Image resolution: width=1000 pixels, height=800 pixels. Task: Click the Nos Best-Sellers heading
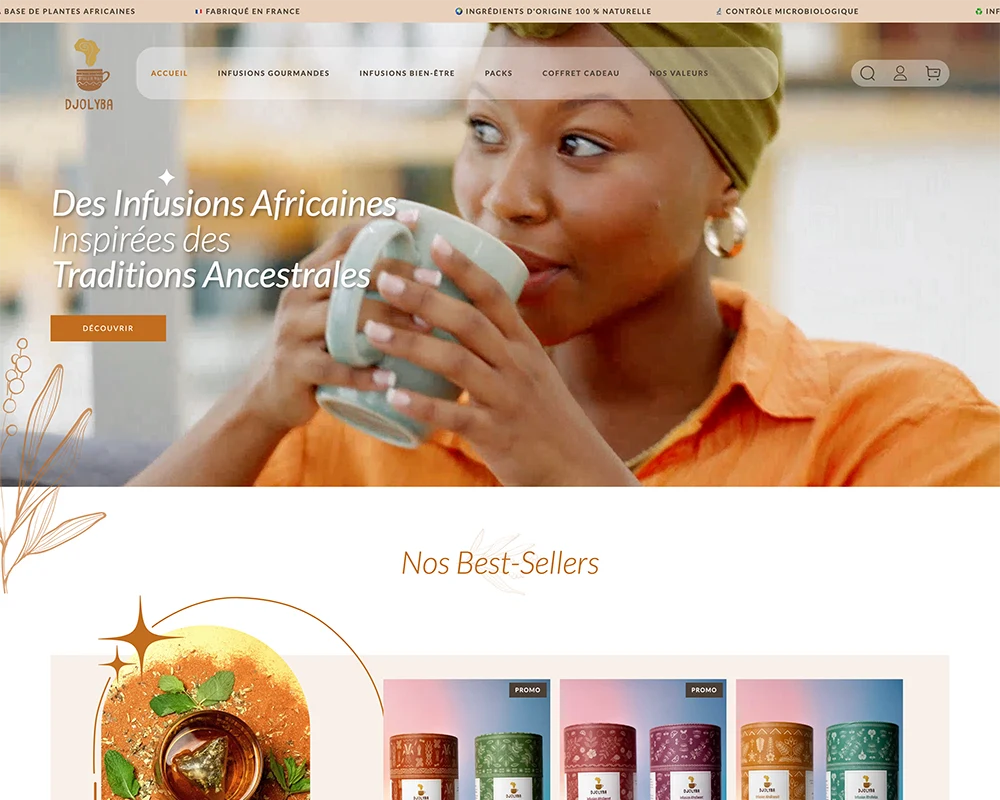[x=500, y=563]
